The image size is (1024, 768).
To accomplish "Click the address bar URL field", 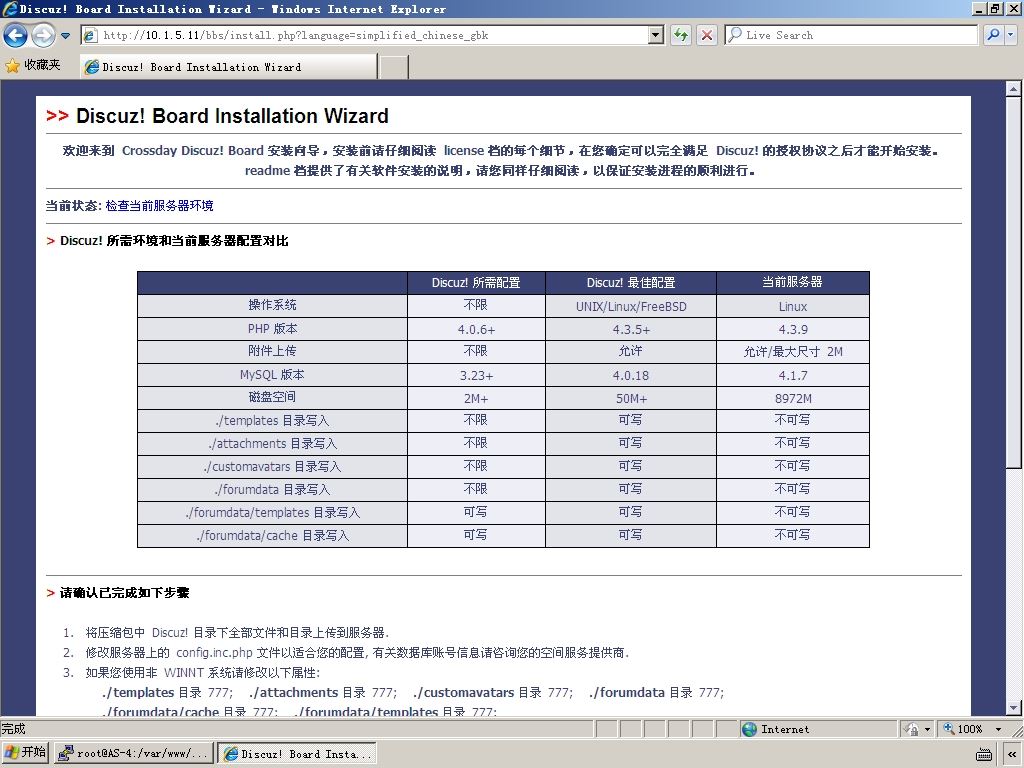I will coord(365,35).
